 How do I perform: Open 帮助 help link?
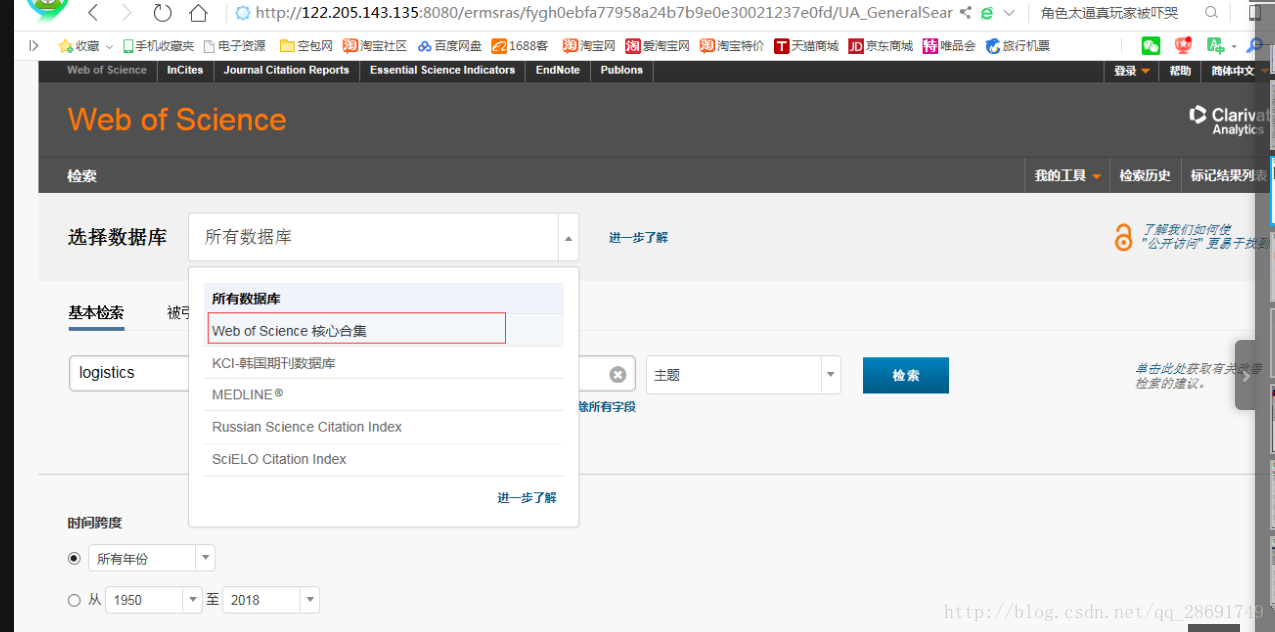(1181, 71)
